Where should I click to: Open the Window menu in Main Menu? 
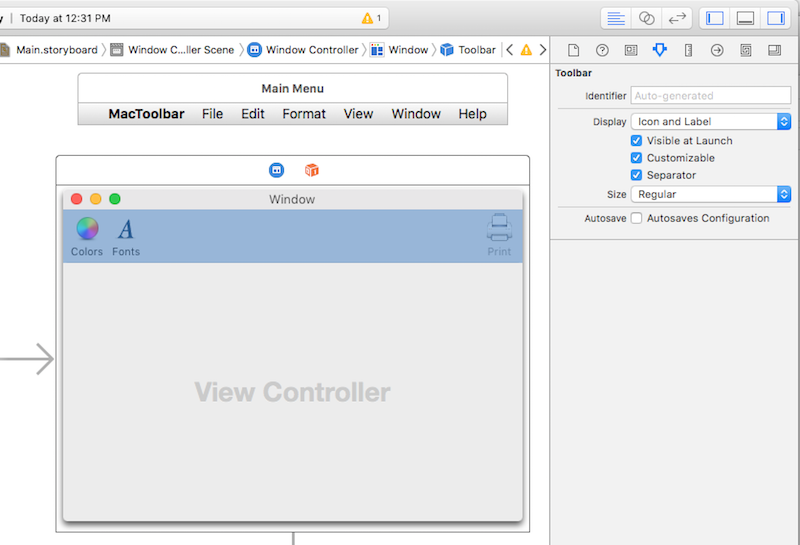coord(416,114)
